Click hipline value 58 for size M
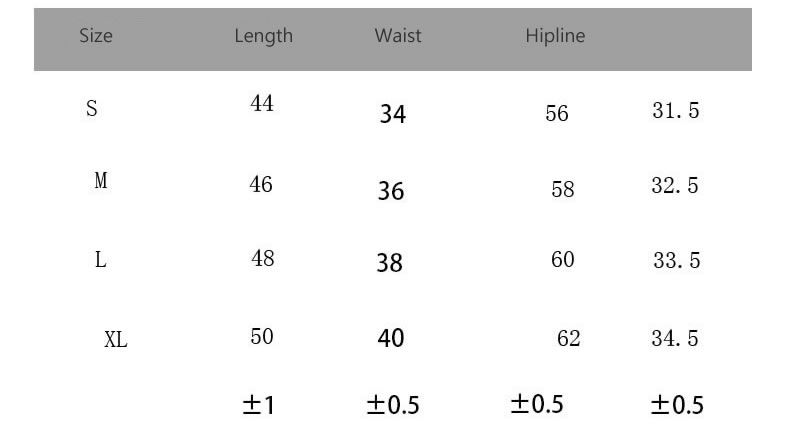The height and width of the screenshot is (431, 800). [x=563, y=189]
